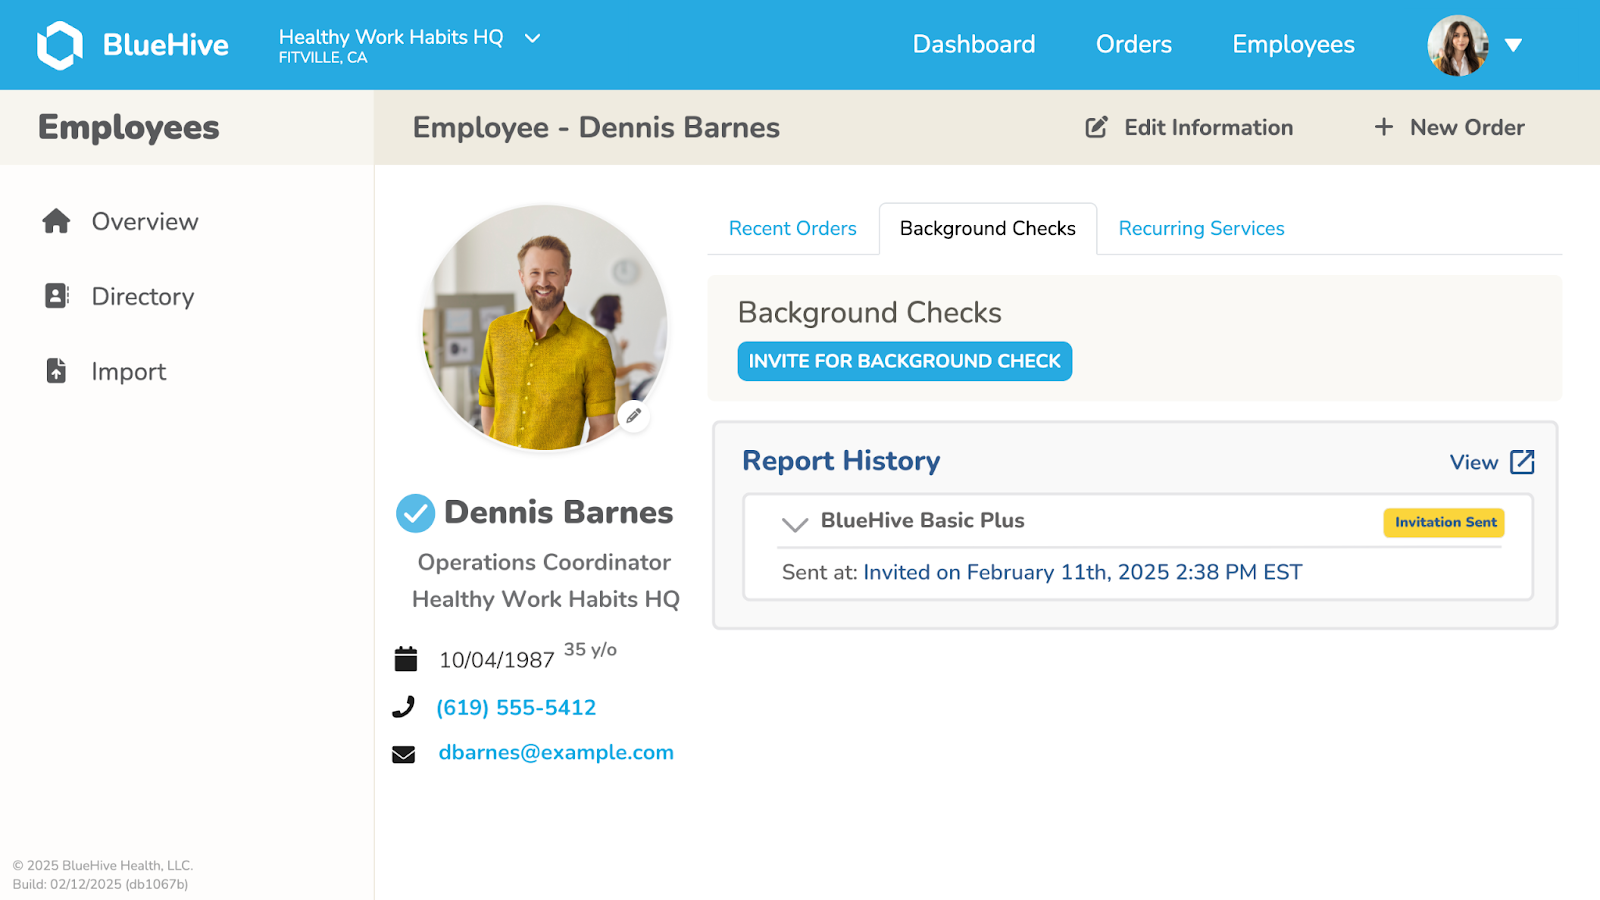
Task: Click dbarnes@example.com email link
Action: point(556,752)
